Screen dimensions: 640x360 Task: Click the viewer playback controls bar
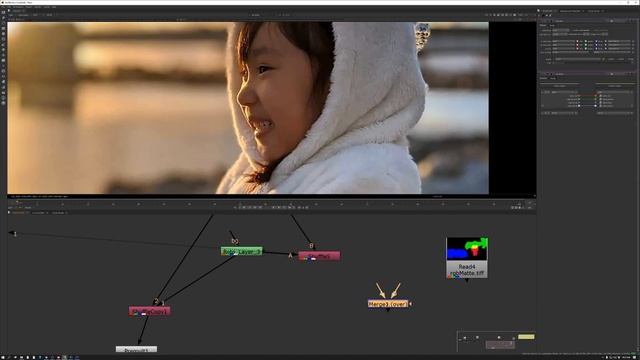click(271, 207)
